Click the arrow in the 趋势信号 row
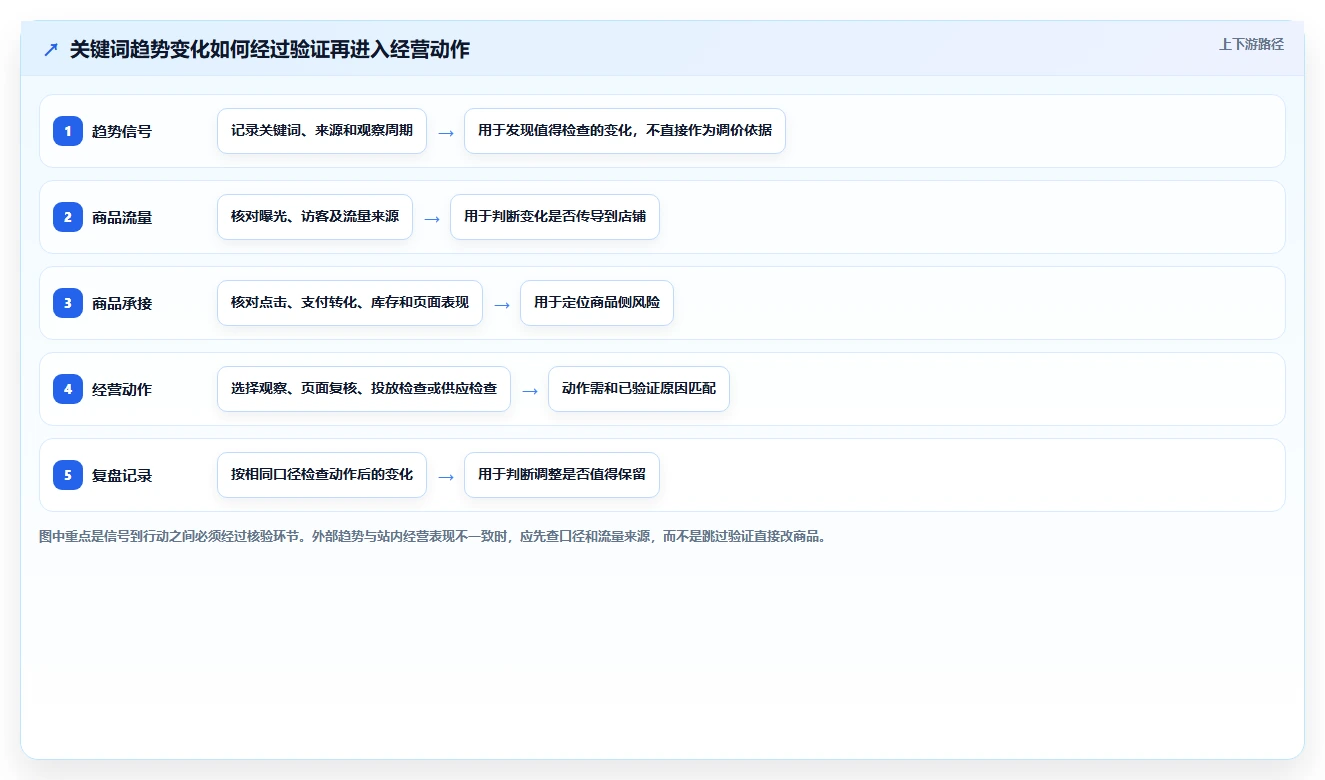The height and width of the screenshot is (780, 1325). (x=446, y=132)
